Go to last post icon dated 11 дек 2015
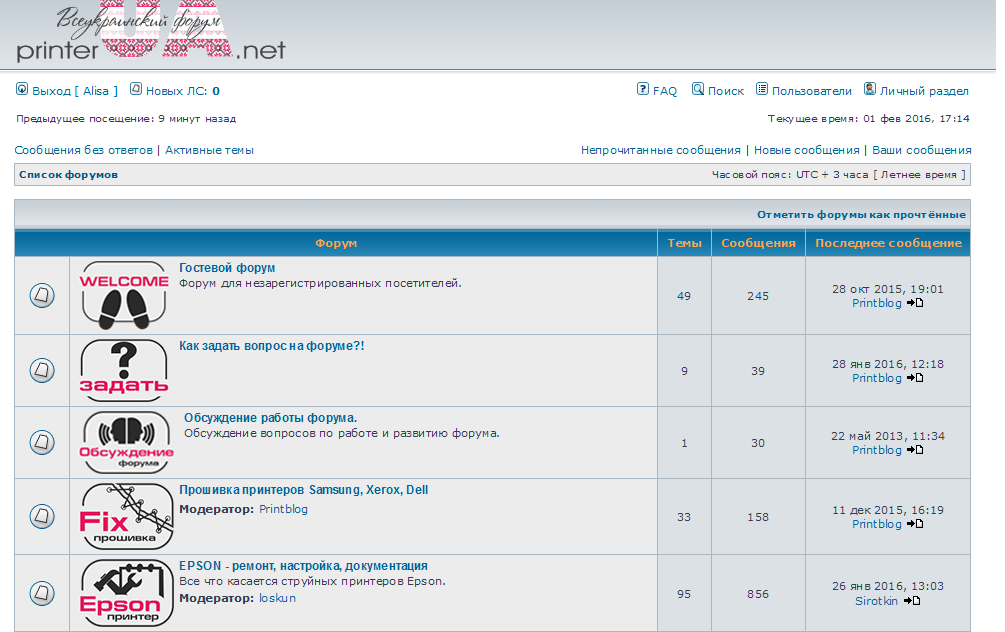The width and height of the screenshot is (1005, 632). (915, 524)
